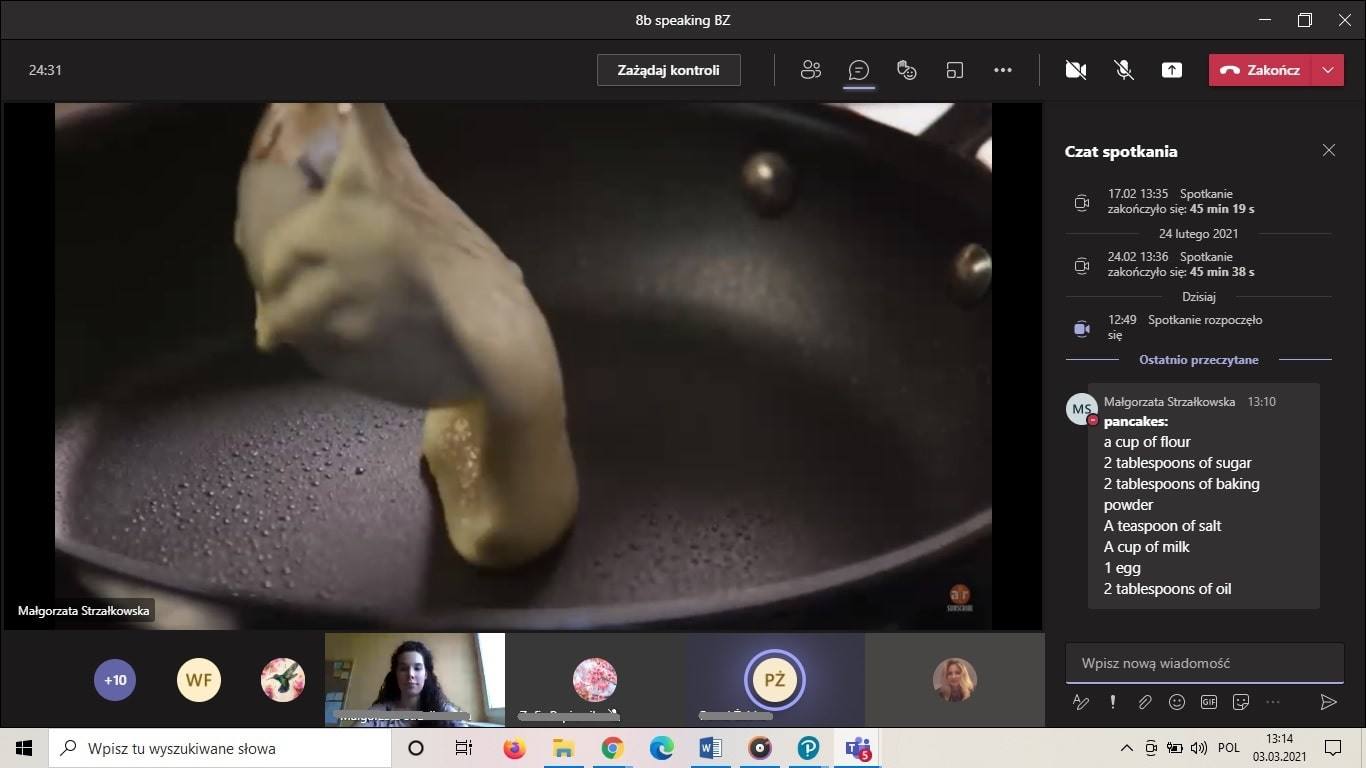1366x768 pixels.
Task: Open the More actions ellipsis menu
Action: tap(1003, 70)
